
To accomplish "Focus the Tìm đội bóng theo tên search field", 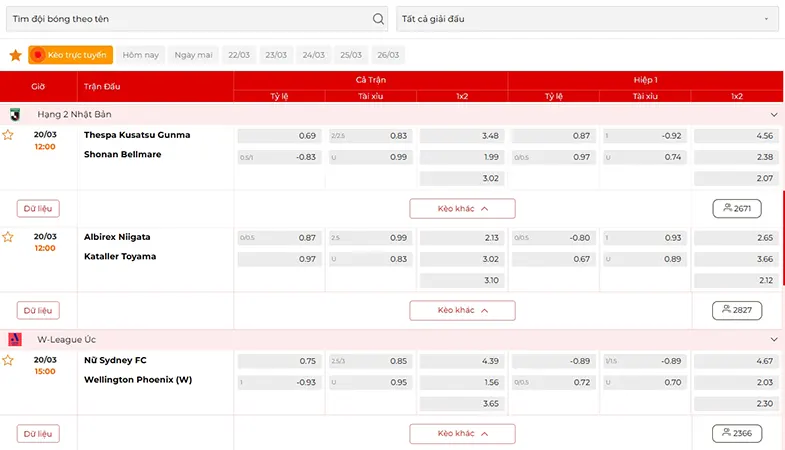I will (197, 19).
